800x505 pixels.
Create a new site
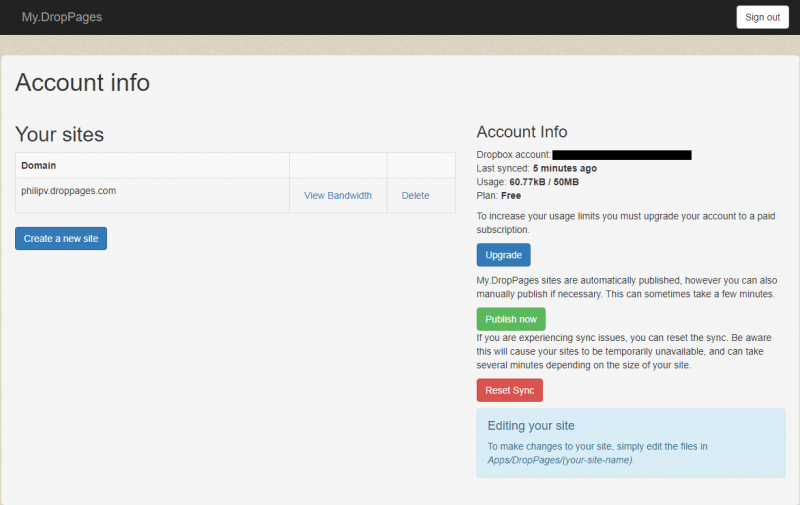pos(61,238)
